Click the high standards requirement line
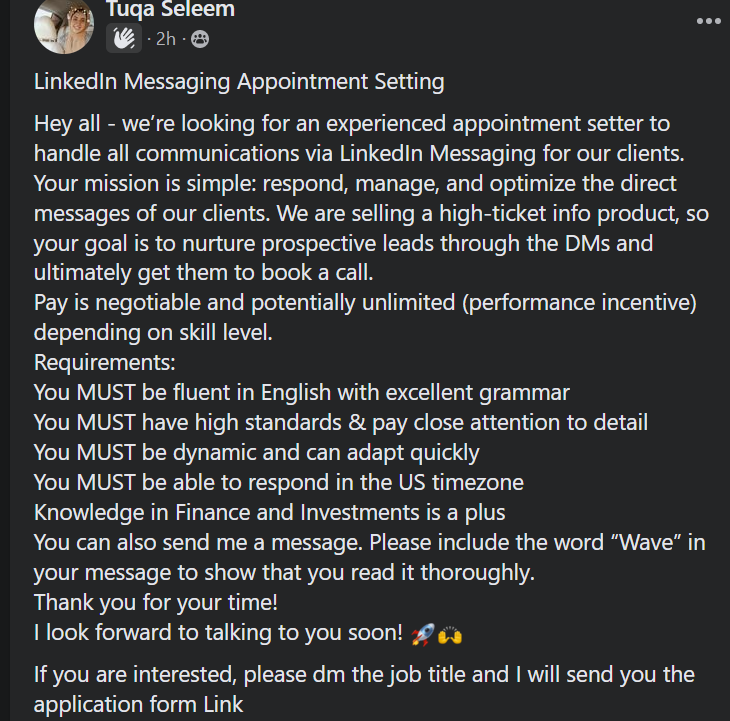This screenshot has height=721, width=730. point(341,423)
